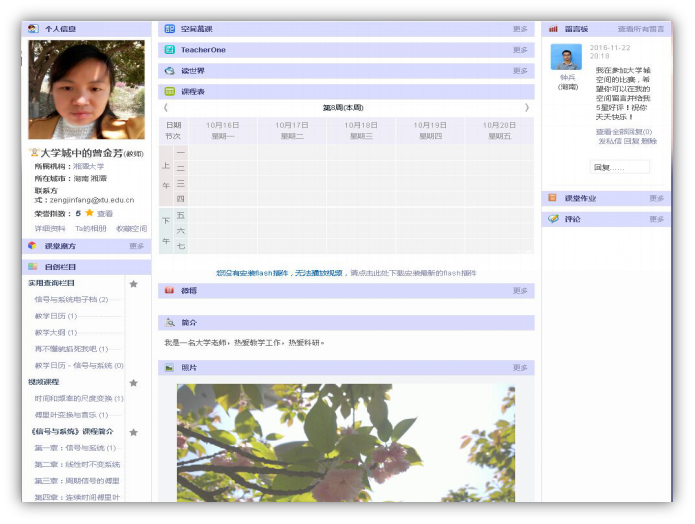Open 教学大纲 (1) entry
Image resolution: width=695 pixels, height=524 pixels.
coord(56,332)
